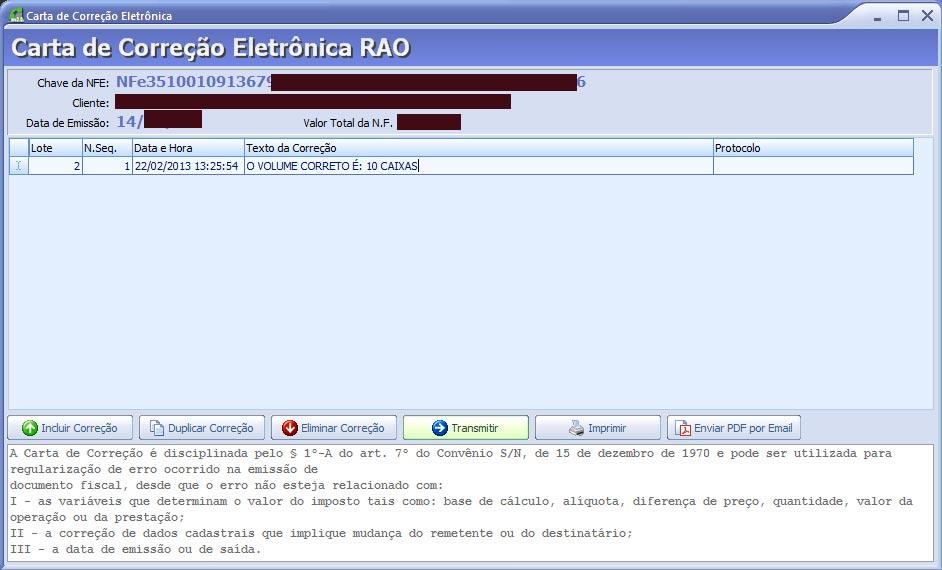Select the 22/02/2013 13:25:54 date cell

(188, 166)
